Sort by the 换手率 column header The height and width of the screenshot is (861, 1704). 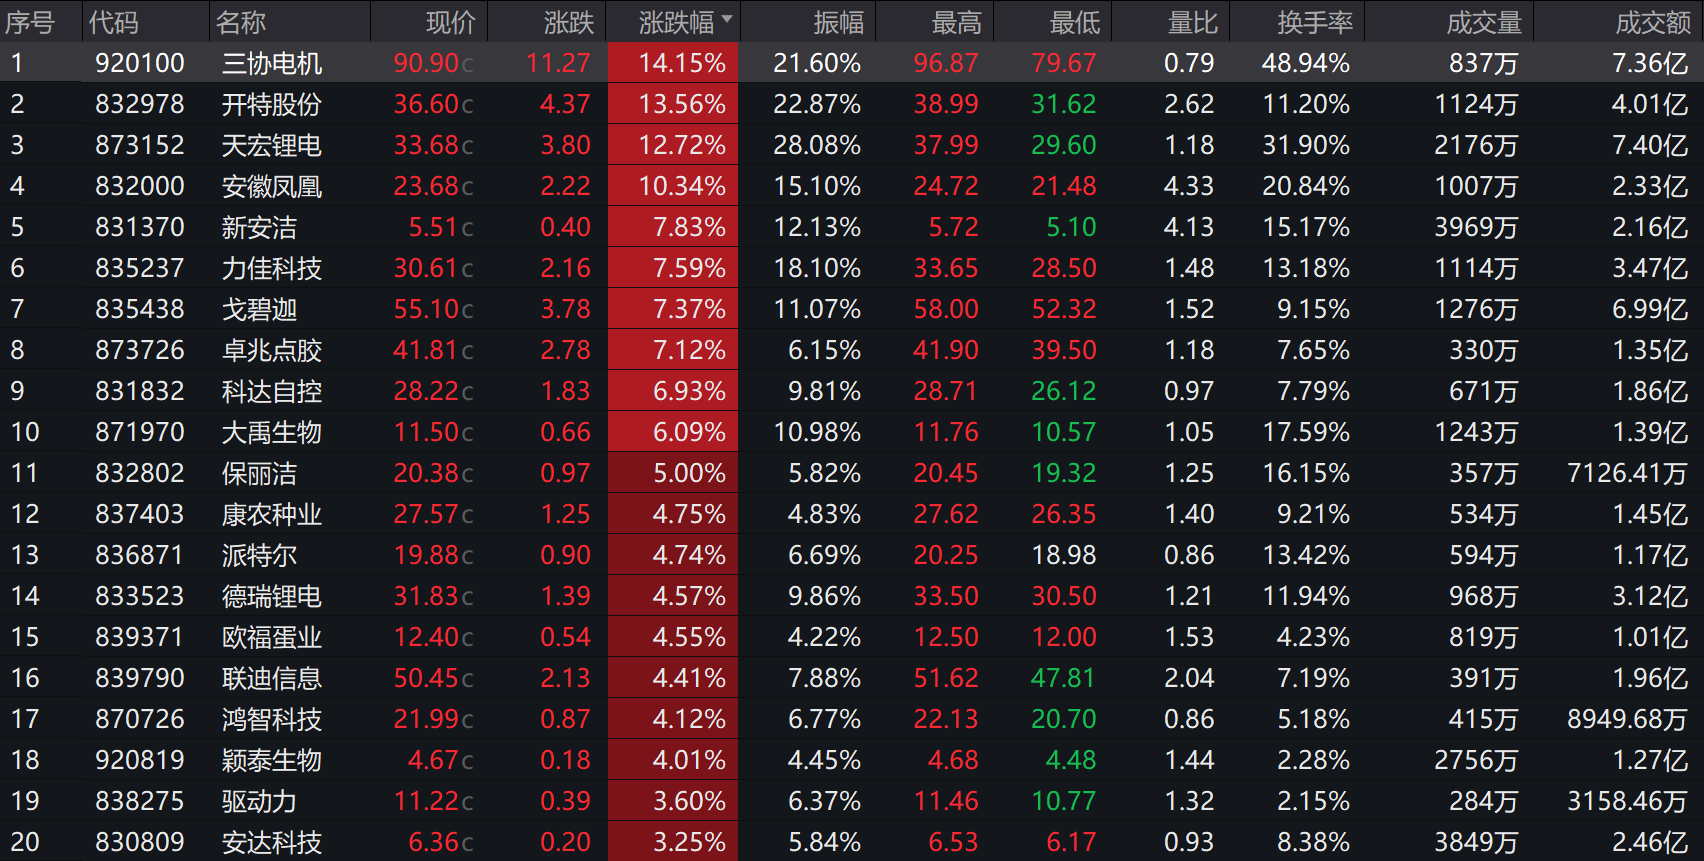click(1314, 22)
